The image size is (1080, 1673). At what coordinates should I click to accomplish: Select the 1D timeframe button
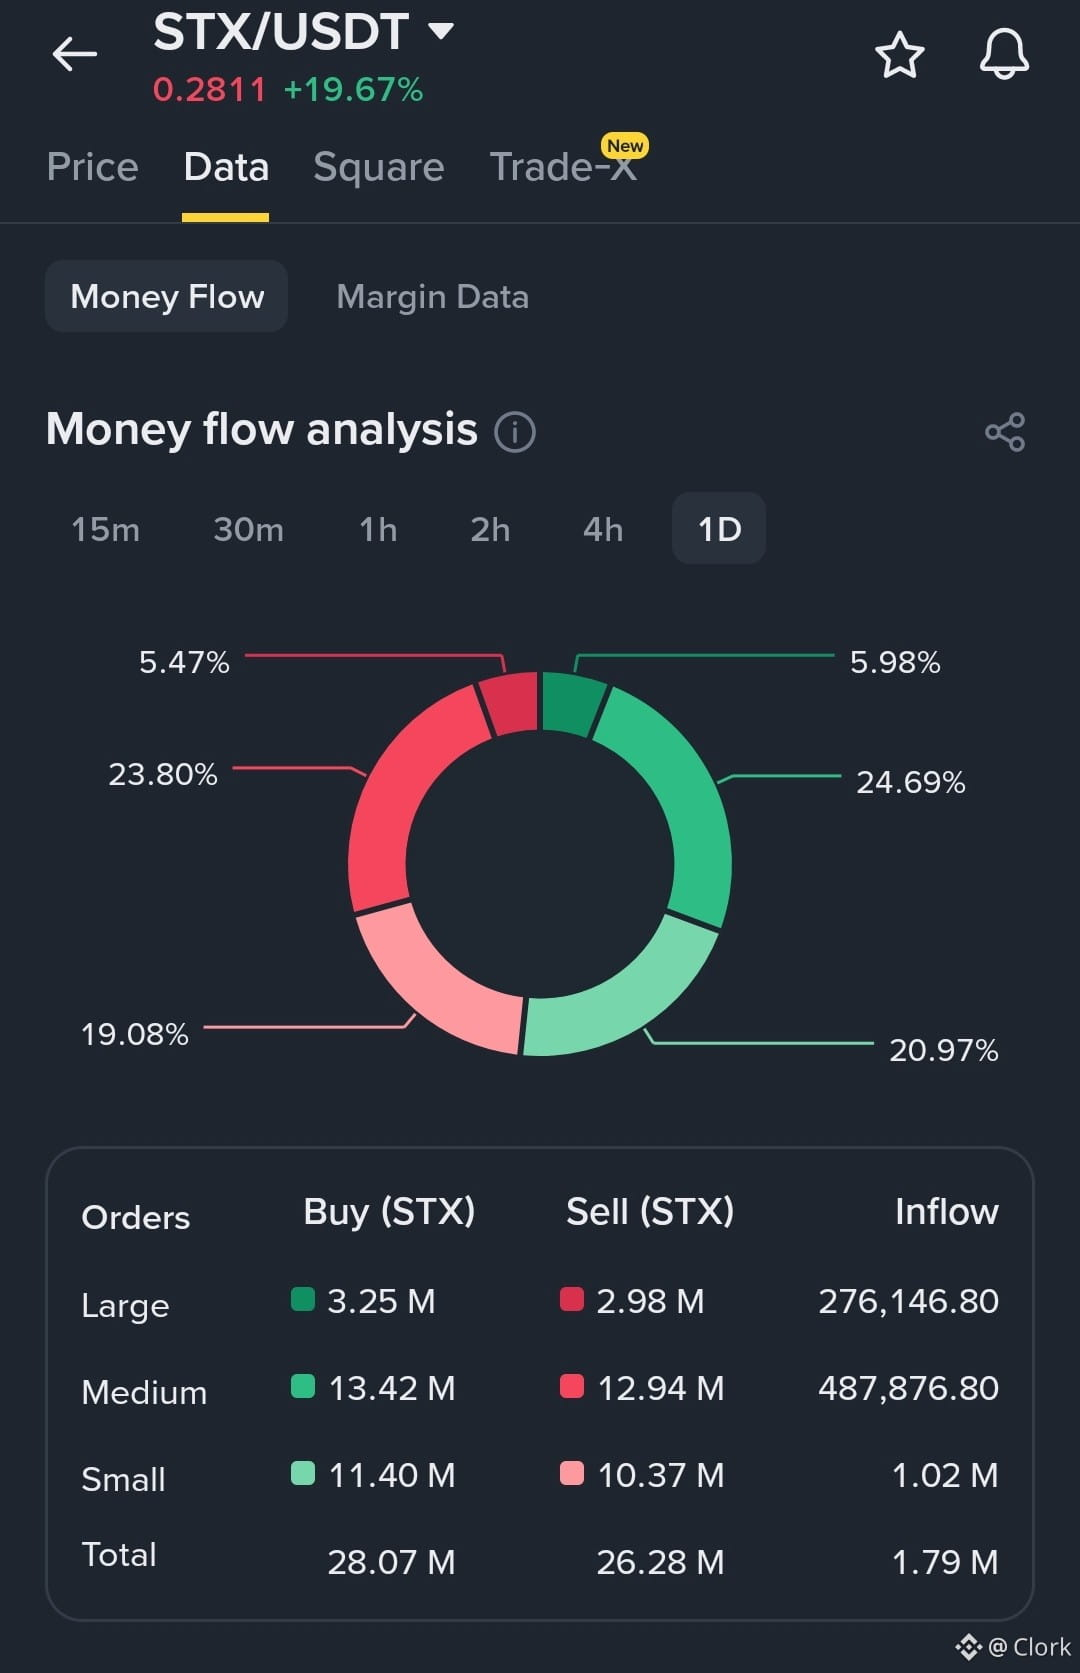tap(719, 528)
